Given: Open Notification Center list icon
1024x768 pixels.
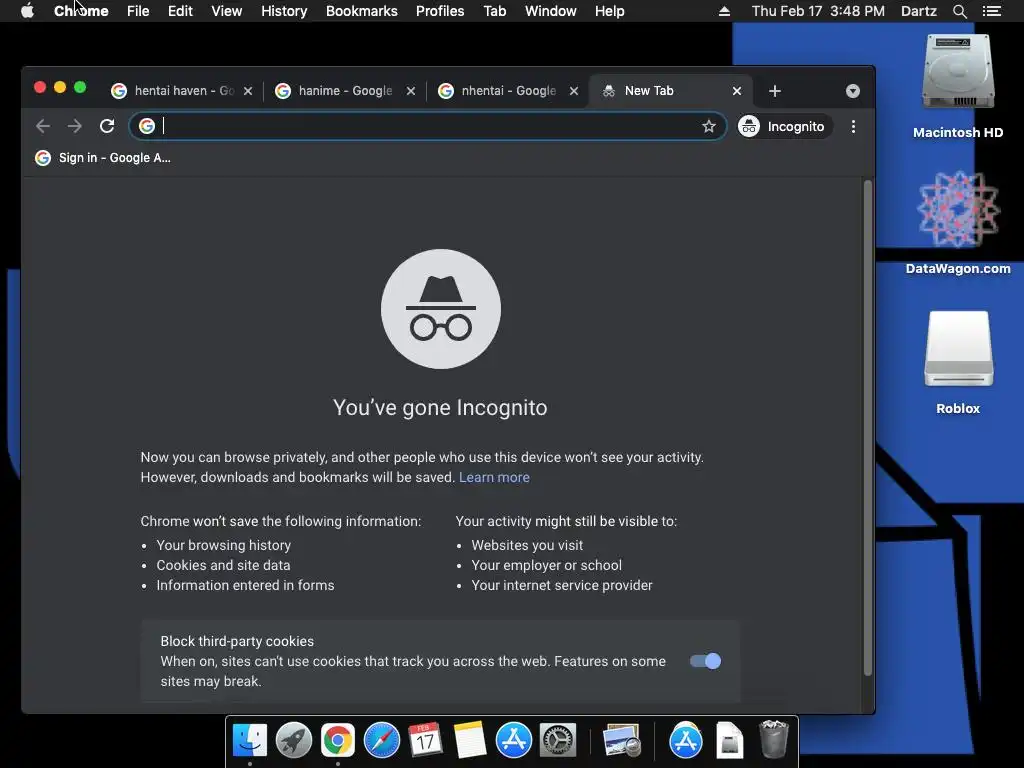Looking at the screenshot, I should click(x=991, y=11).
